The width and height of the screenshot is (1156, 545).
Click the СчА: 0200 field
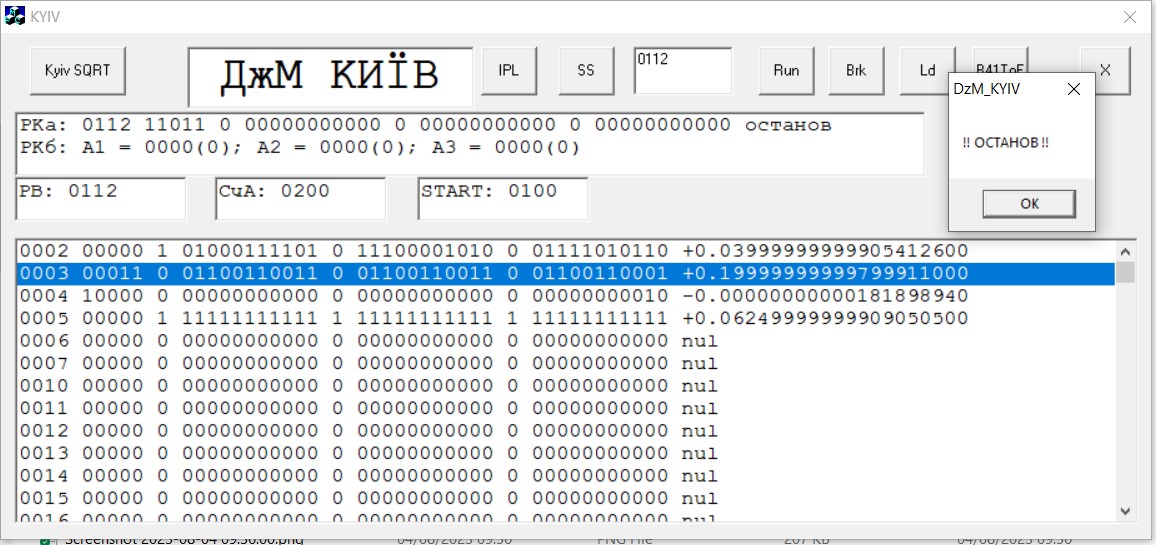(300, 198)
